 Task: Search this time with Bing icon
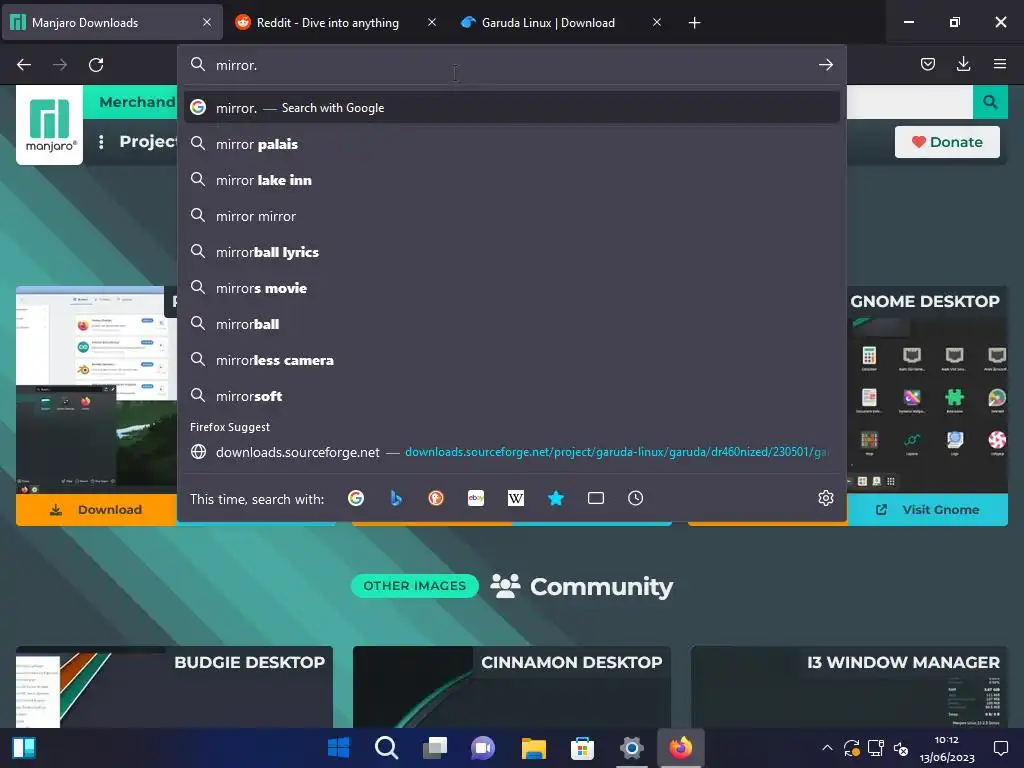[396, 498]
